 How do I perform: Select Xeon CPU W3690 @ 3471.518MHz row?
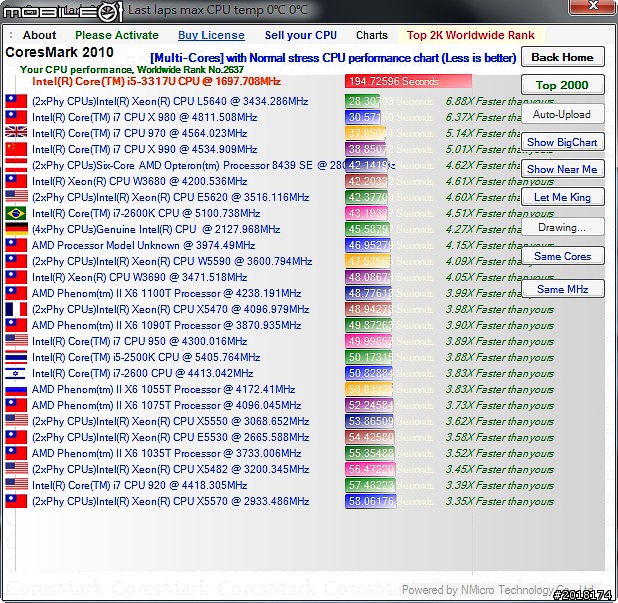click(140, 277)
